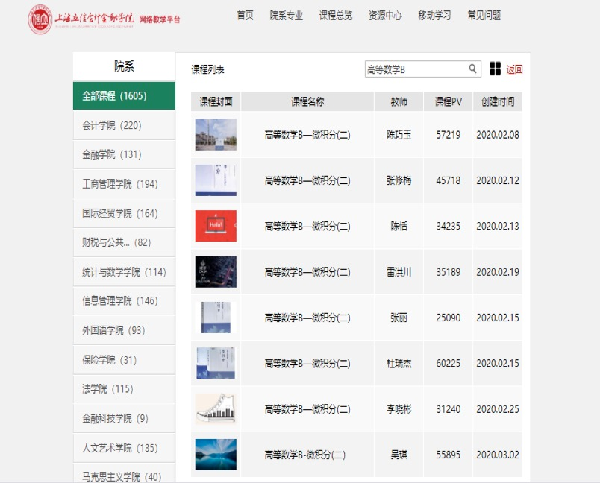Click the 返回 link
The height and width of the screenshot is (483, 600).
pos(514,69)
